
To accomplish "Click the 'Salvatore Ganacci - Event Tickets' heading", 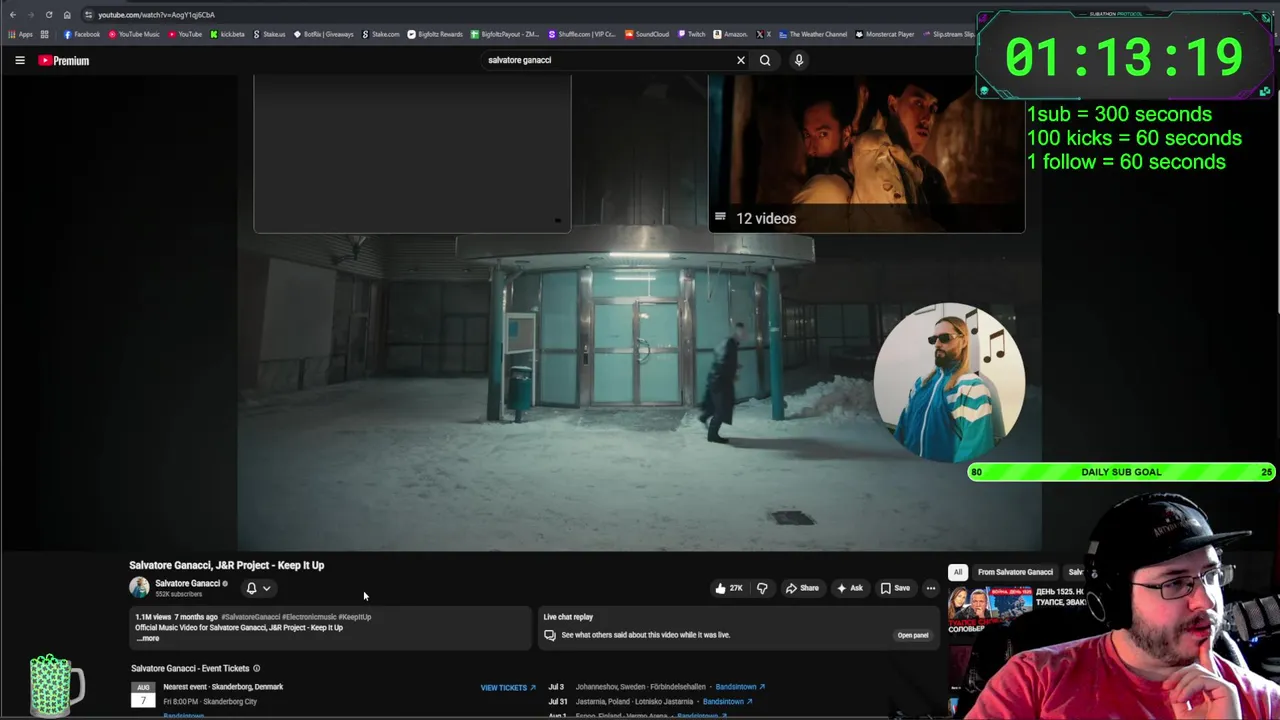I will tap(190, 668).
